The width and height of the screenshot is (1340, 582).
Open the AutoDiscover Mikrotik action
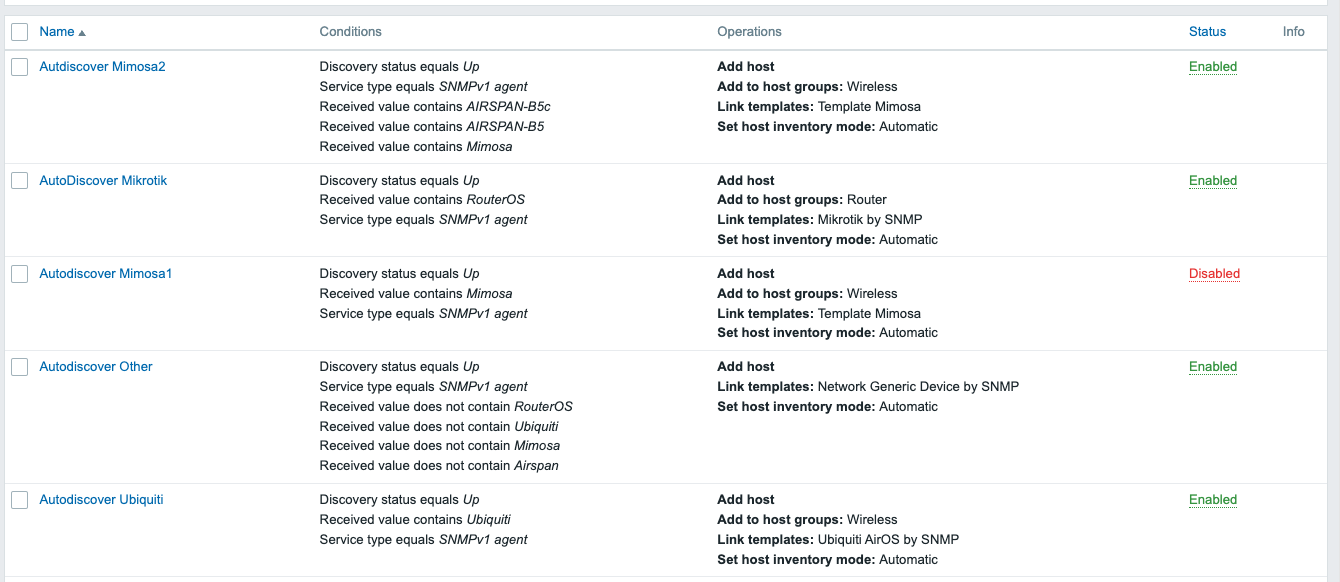(x=103, y=181)
